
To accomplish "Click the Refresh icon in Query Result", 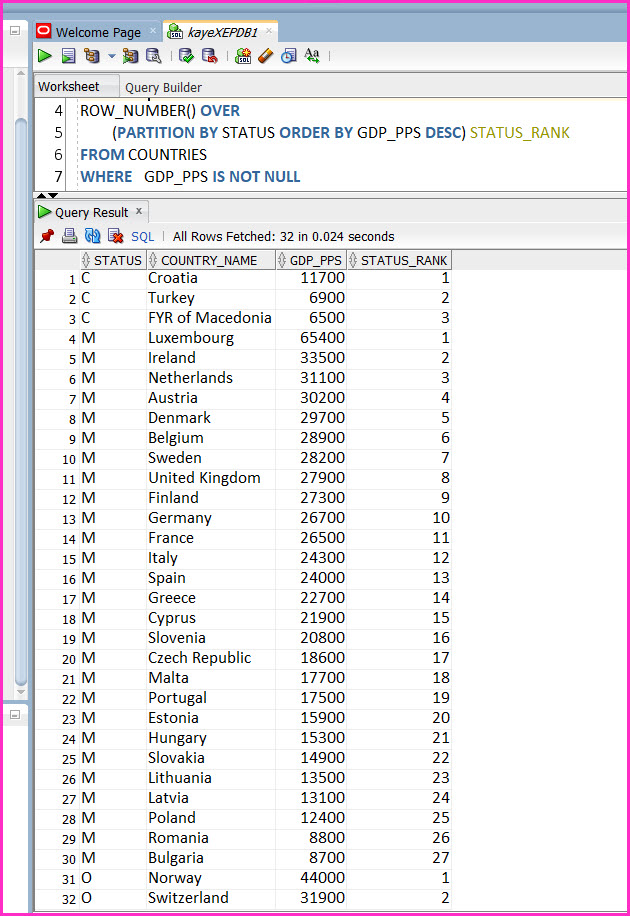I will coord(92,236).
